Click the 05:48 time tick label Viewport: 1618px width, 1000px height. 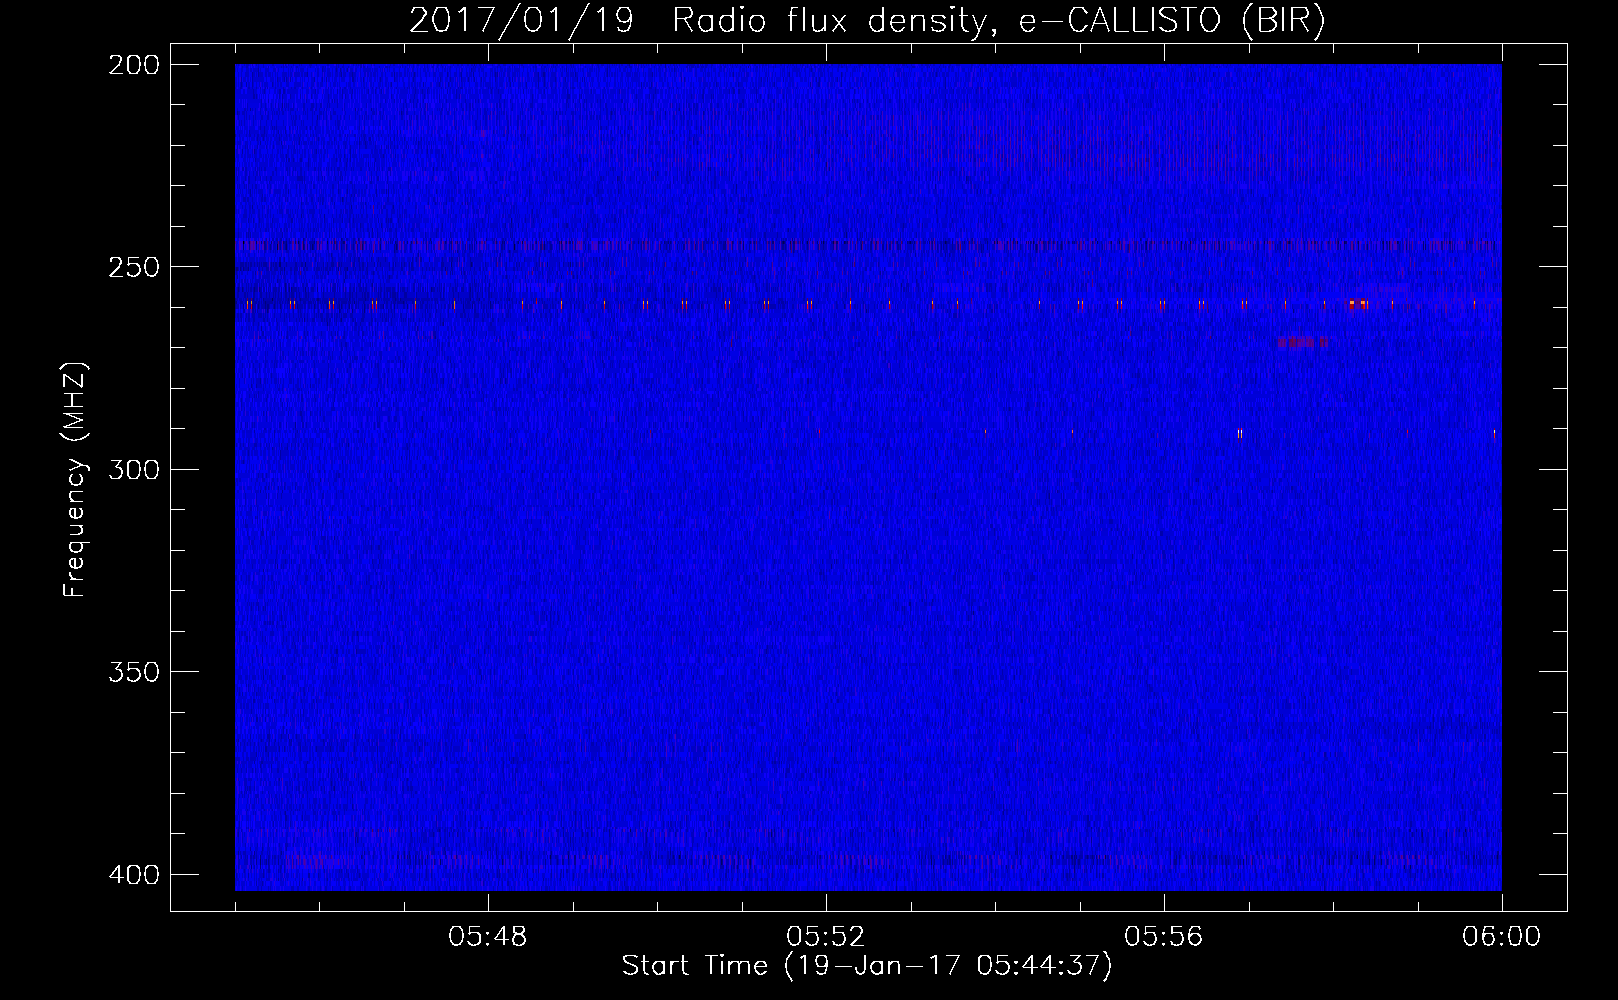488,937
